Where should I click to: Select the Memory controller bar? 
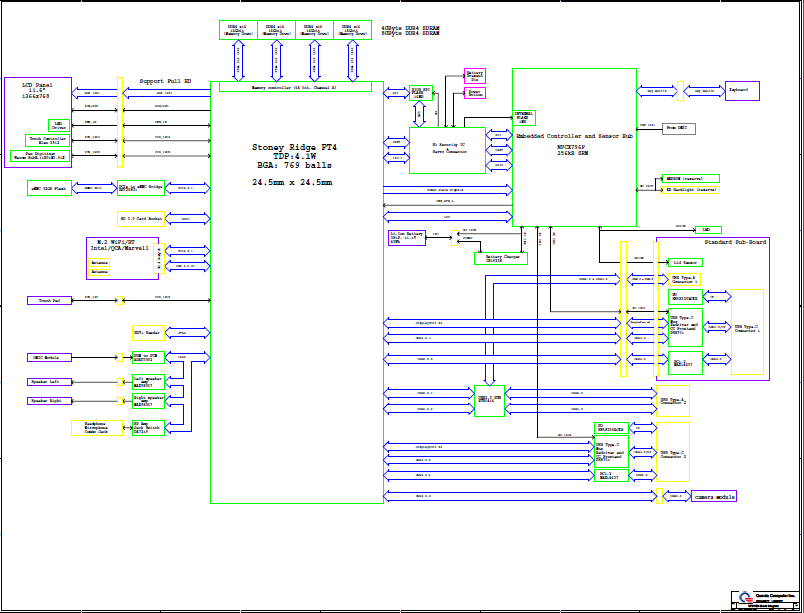295,88
